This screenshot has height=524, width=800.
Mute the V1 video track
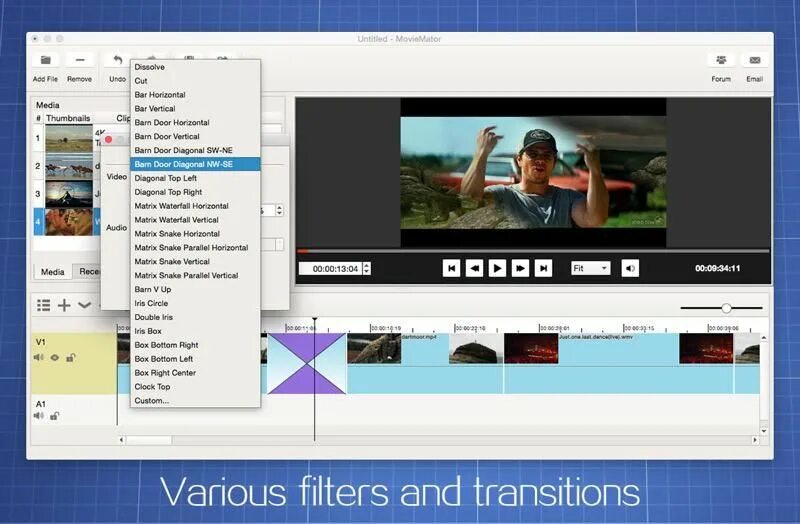coord(39,358)
